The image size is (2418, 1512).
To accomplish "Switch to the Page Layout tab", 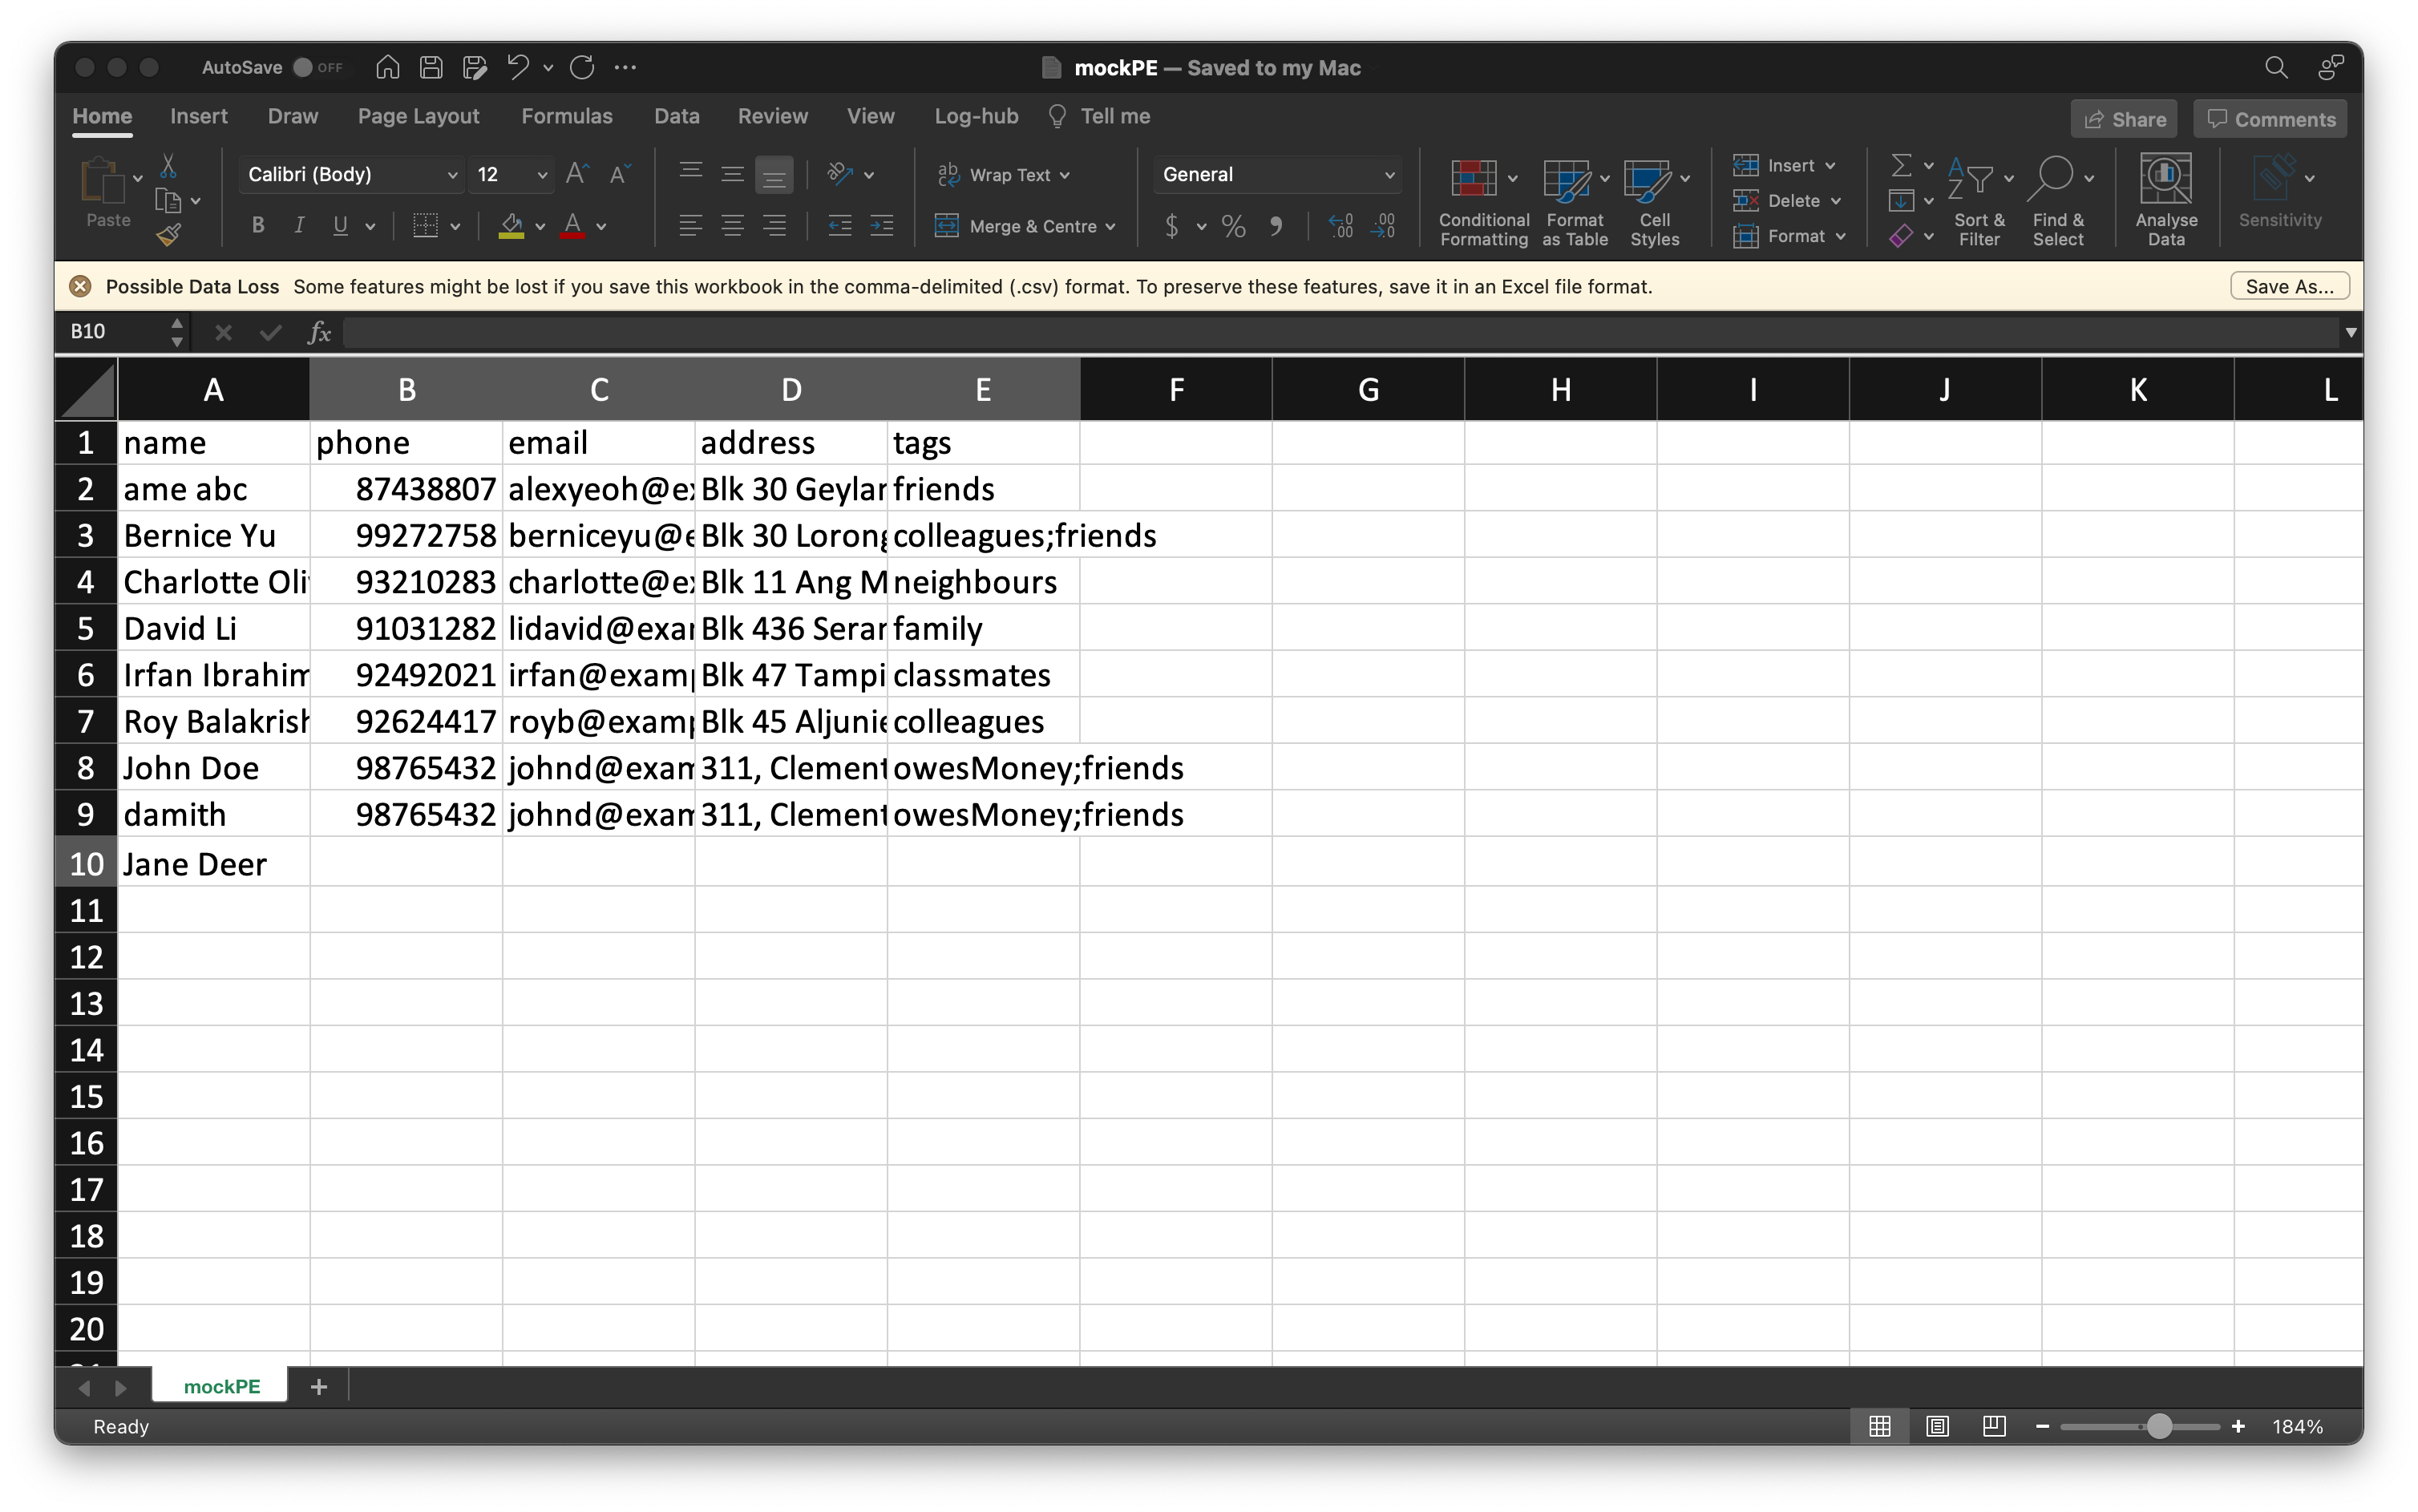I will click(x=418, y=116).
